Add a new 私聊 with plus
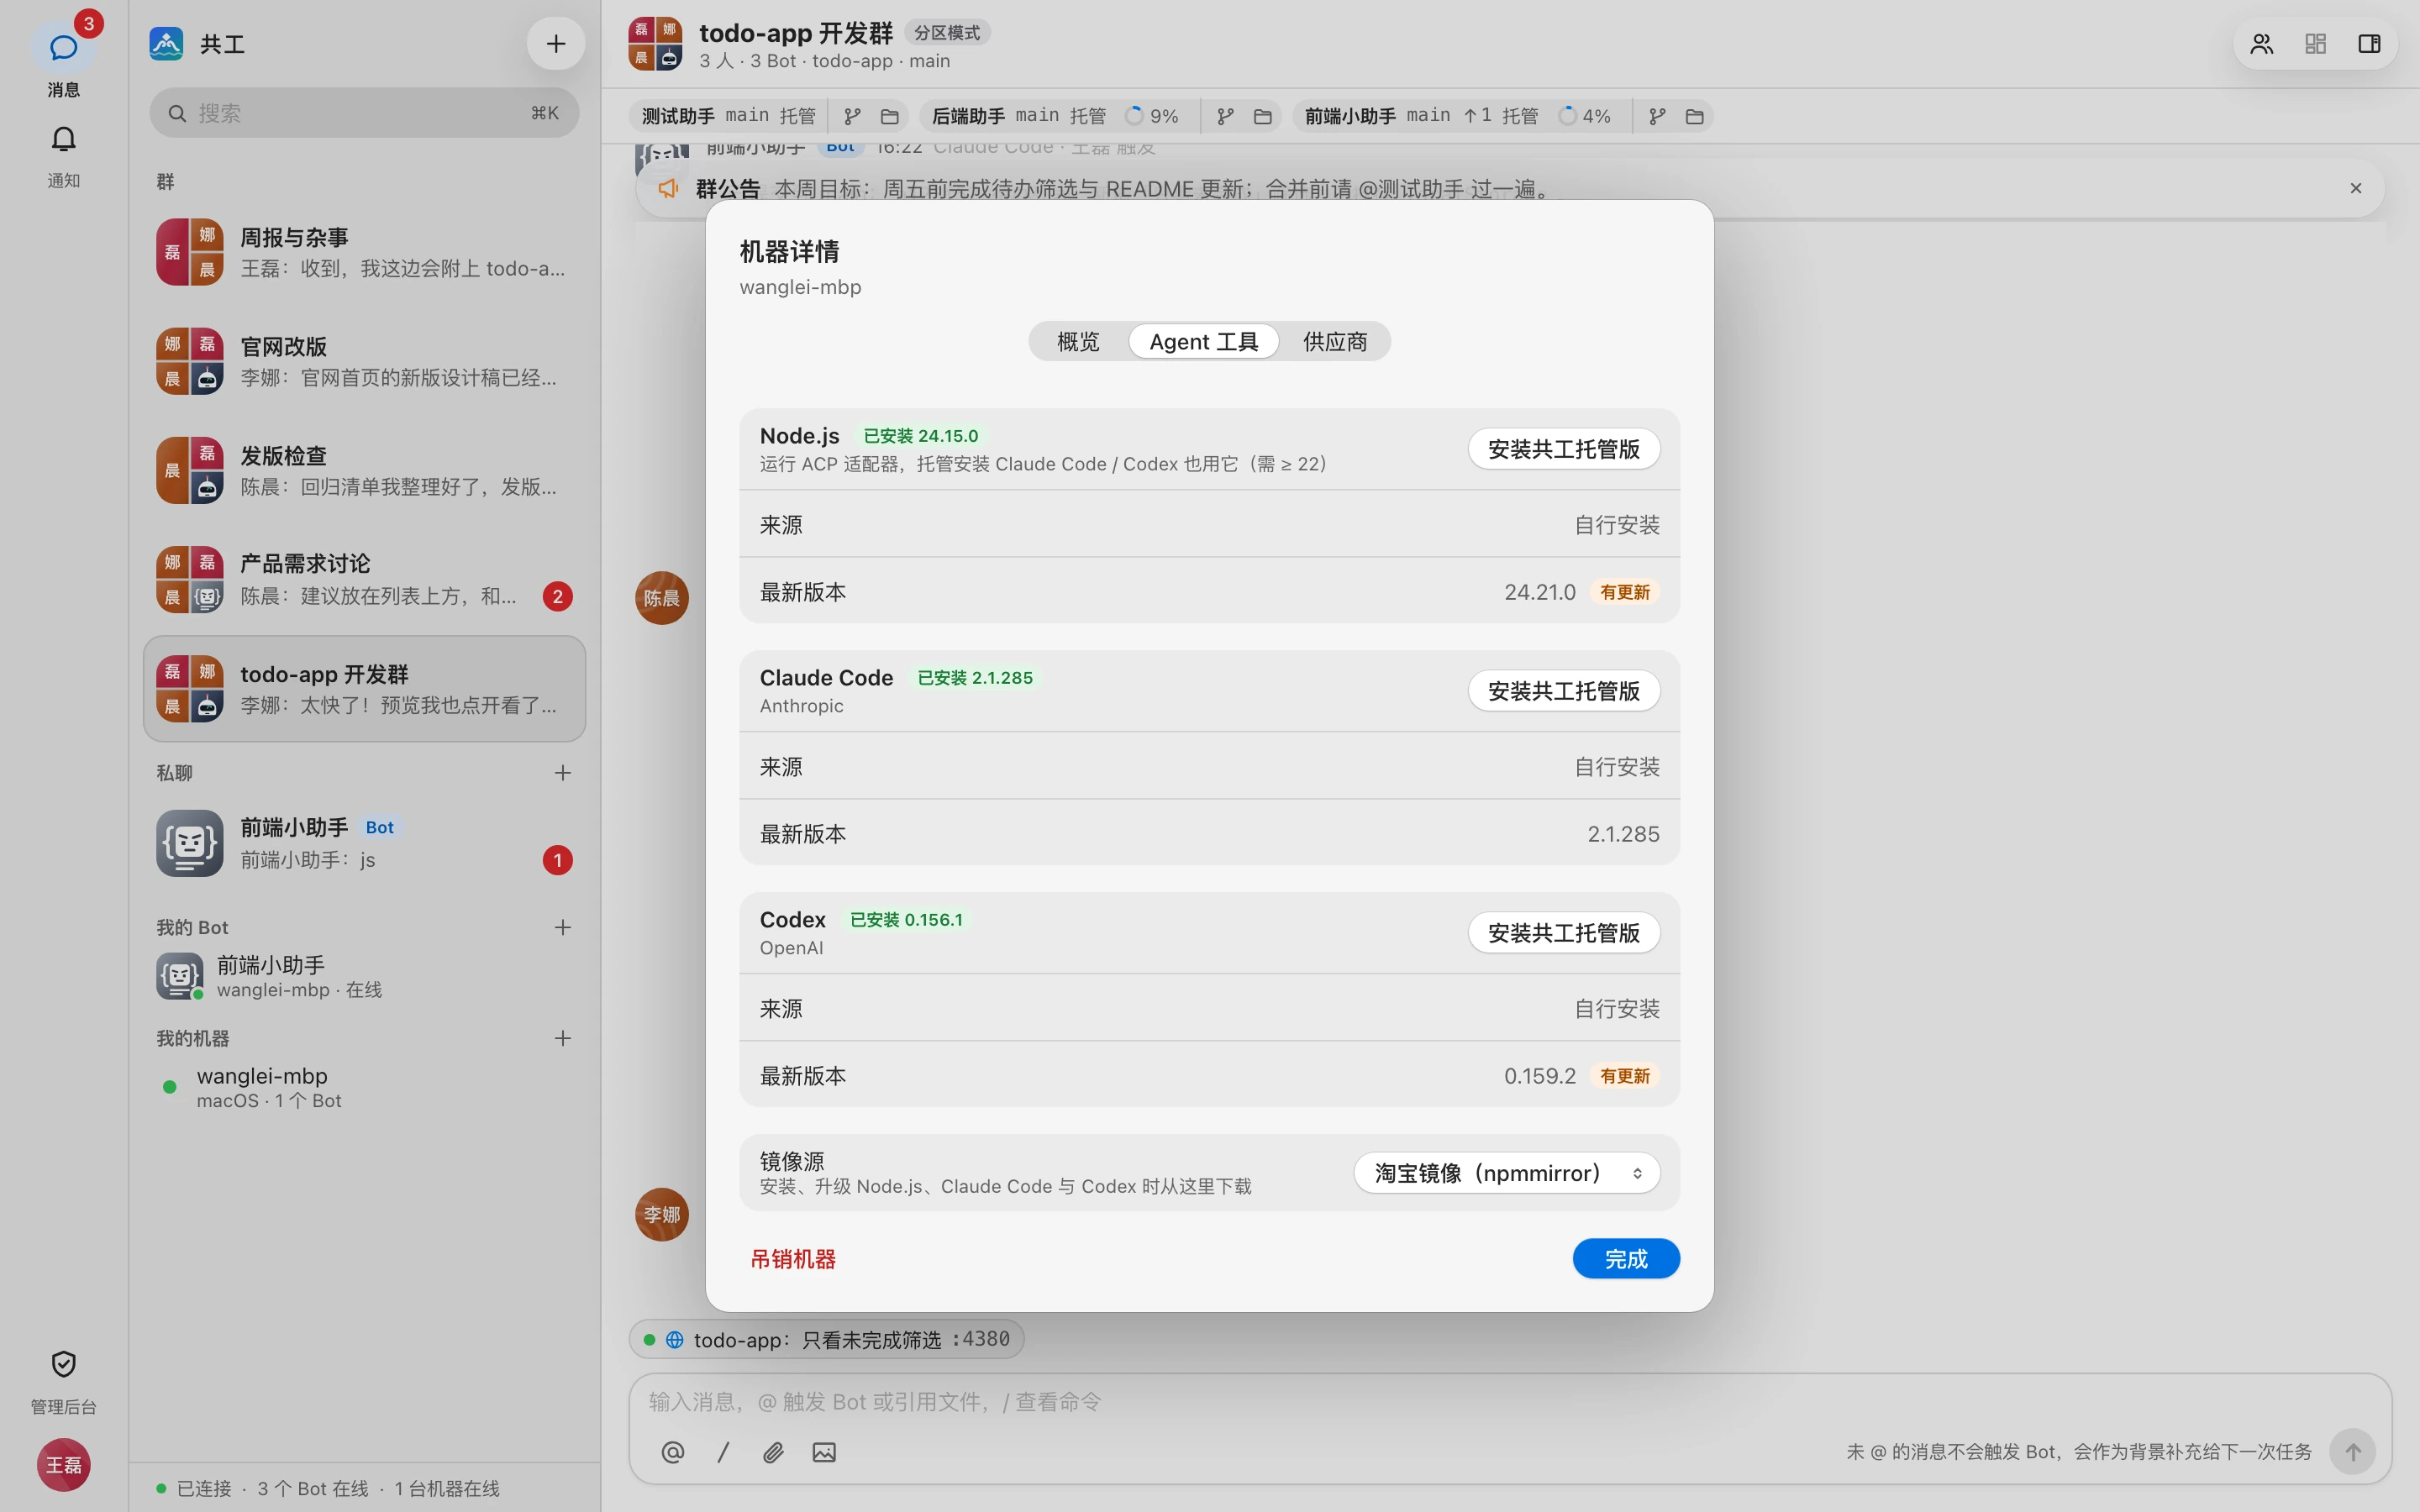Screen dimensions: 2420x1512 [563, 773]
